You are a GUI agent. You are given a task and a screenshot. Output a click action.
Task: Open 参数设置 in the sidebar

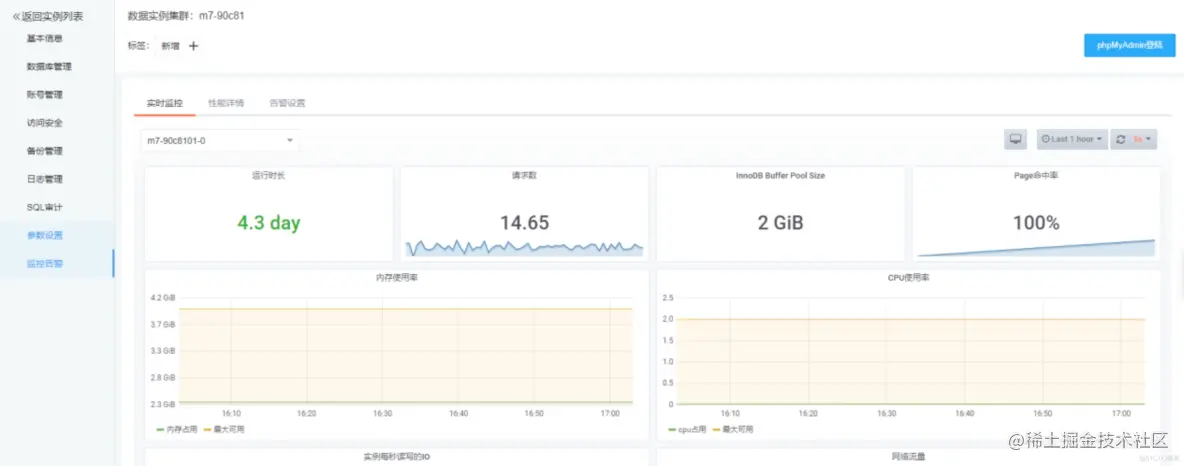(45, 235)
